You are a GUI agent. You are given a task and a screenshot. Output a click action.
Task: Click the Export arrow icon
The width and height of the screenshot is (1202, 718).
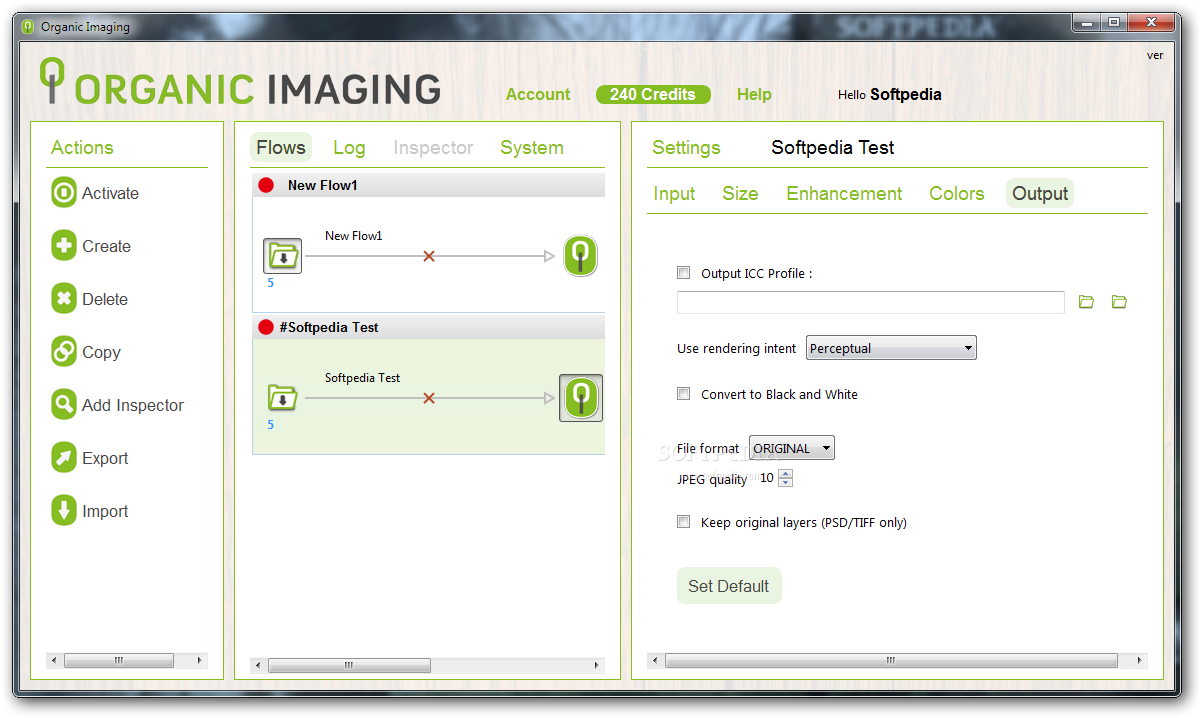point(64,458)
